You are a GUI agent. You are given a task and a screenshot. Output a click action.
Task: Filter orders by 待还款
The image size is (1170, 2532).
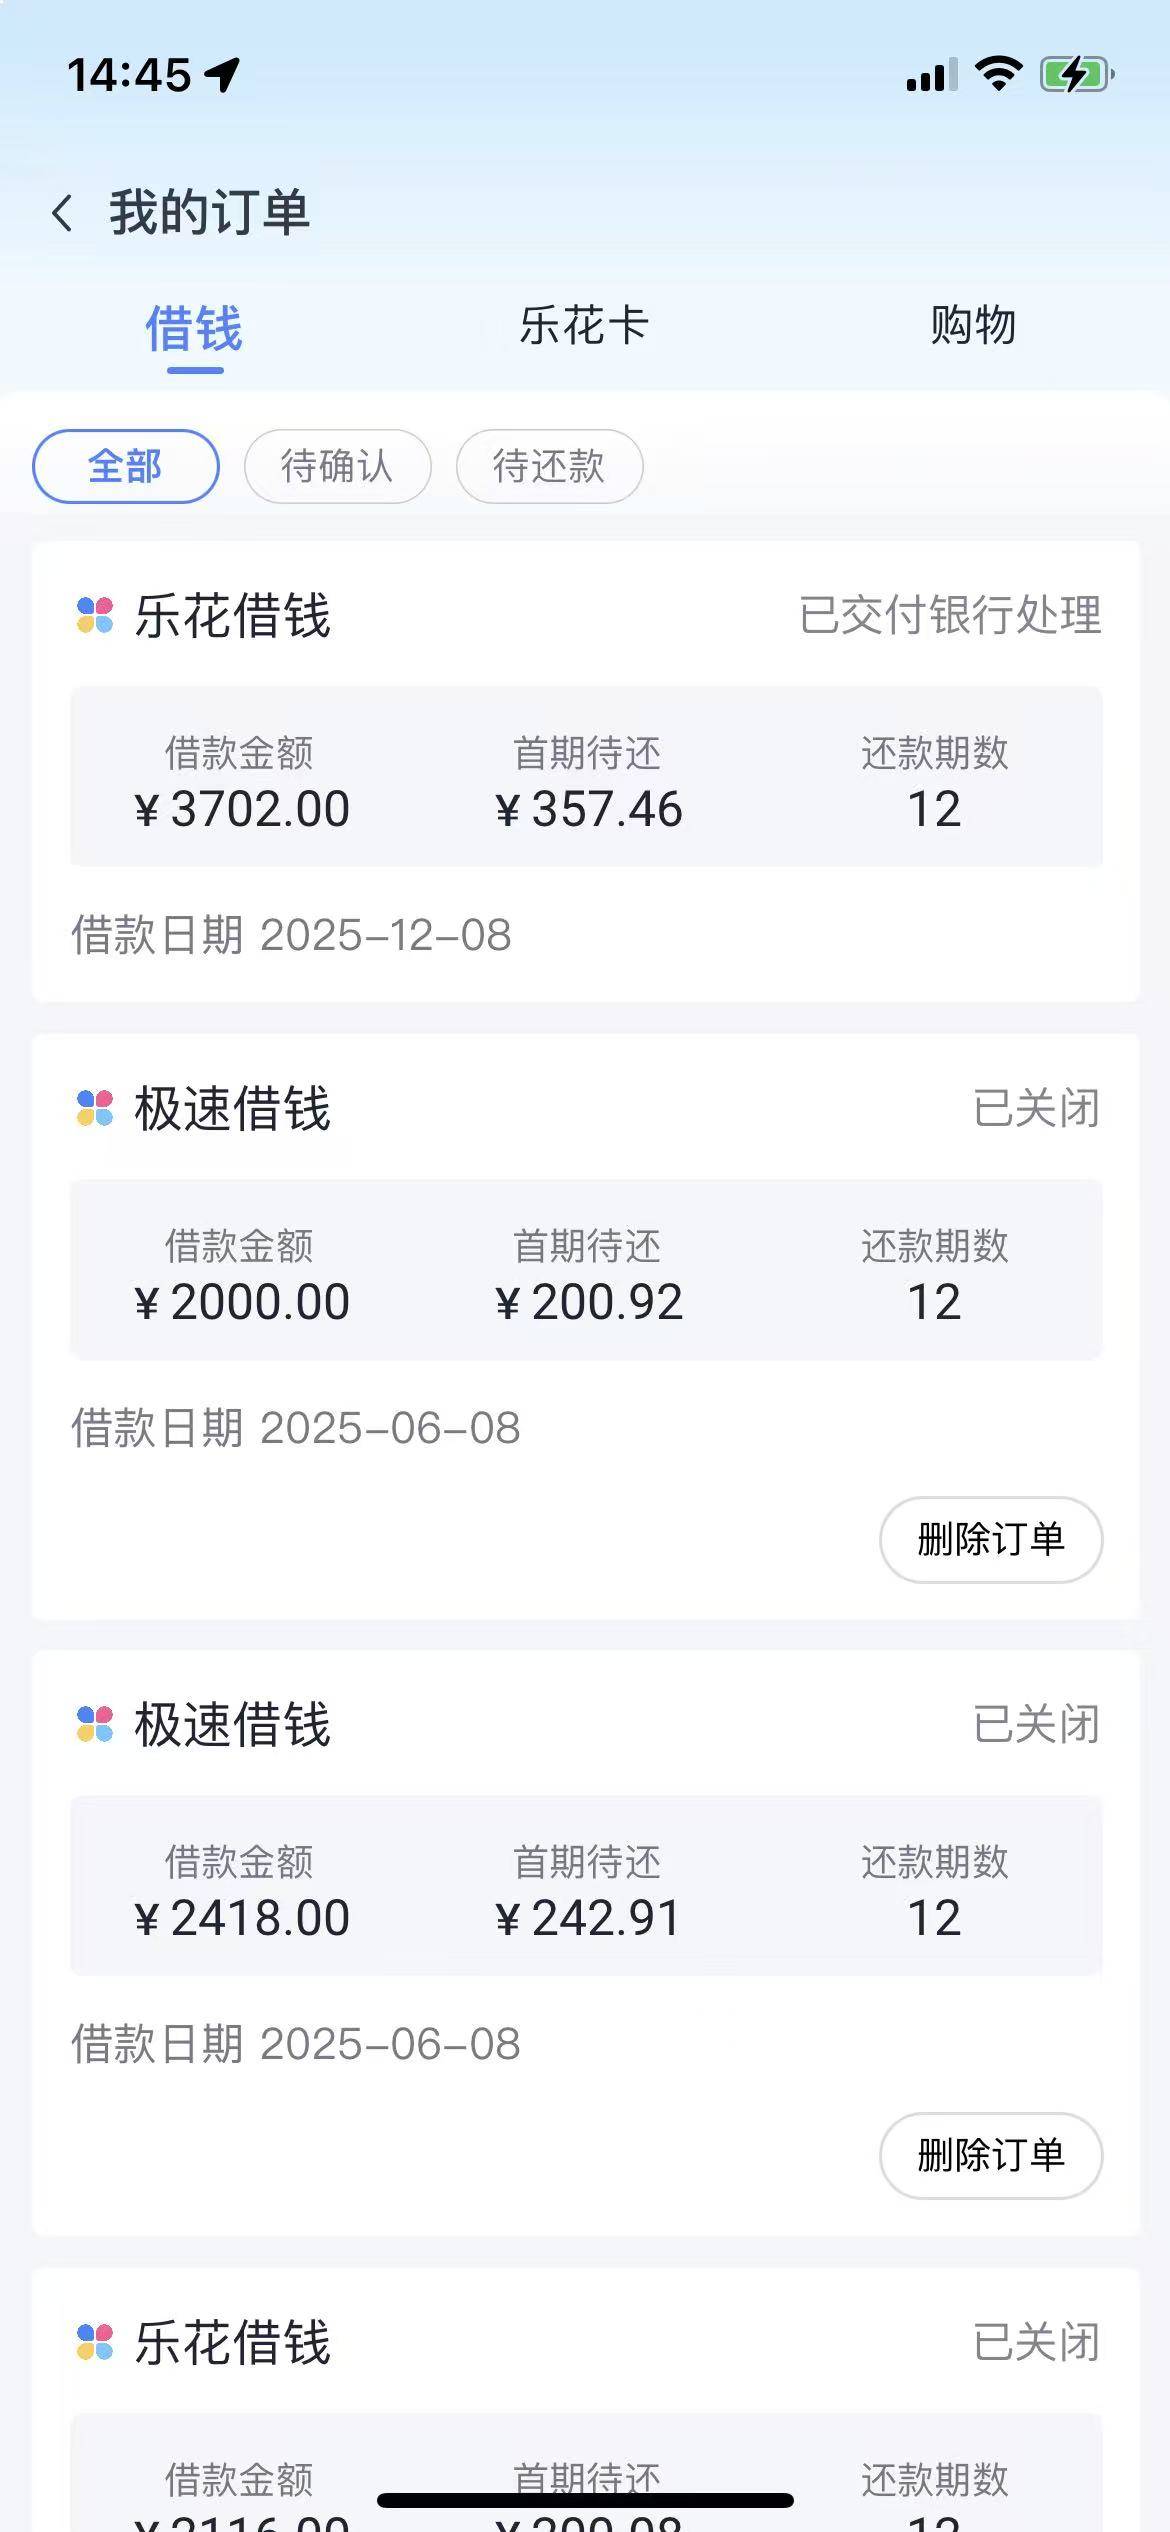coord(549,466)
